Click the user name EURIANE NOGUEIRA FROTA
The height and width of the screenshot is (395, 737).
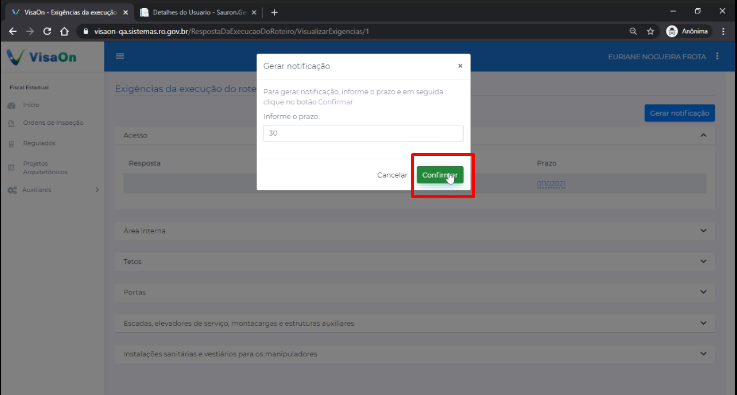tap(657, 56)
